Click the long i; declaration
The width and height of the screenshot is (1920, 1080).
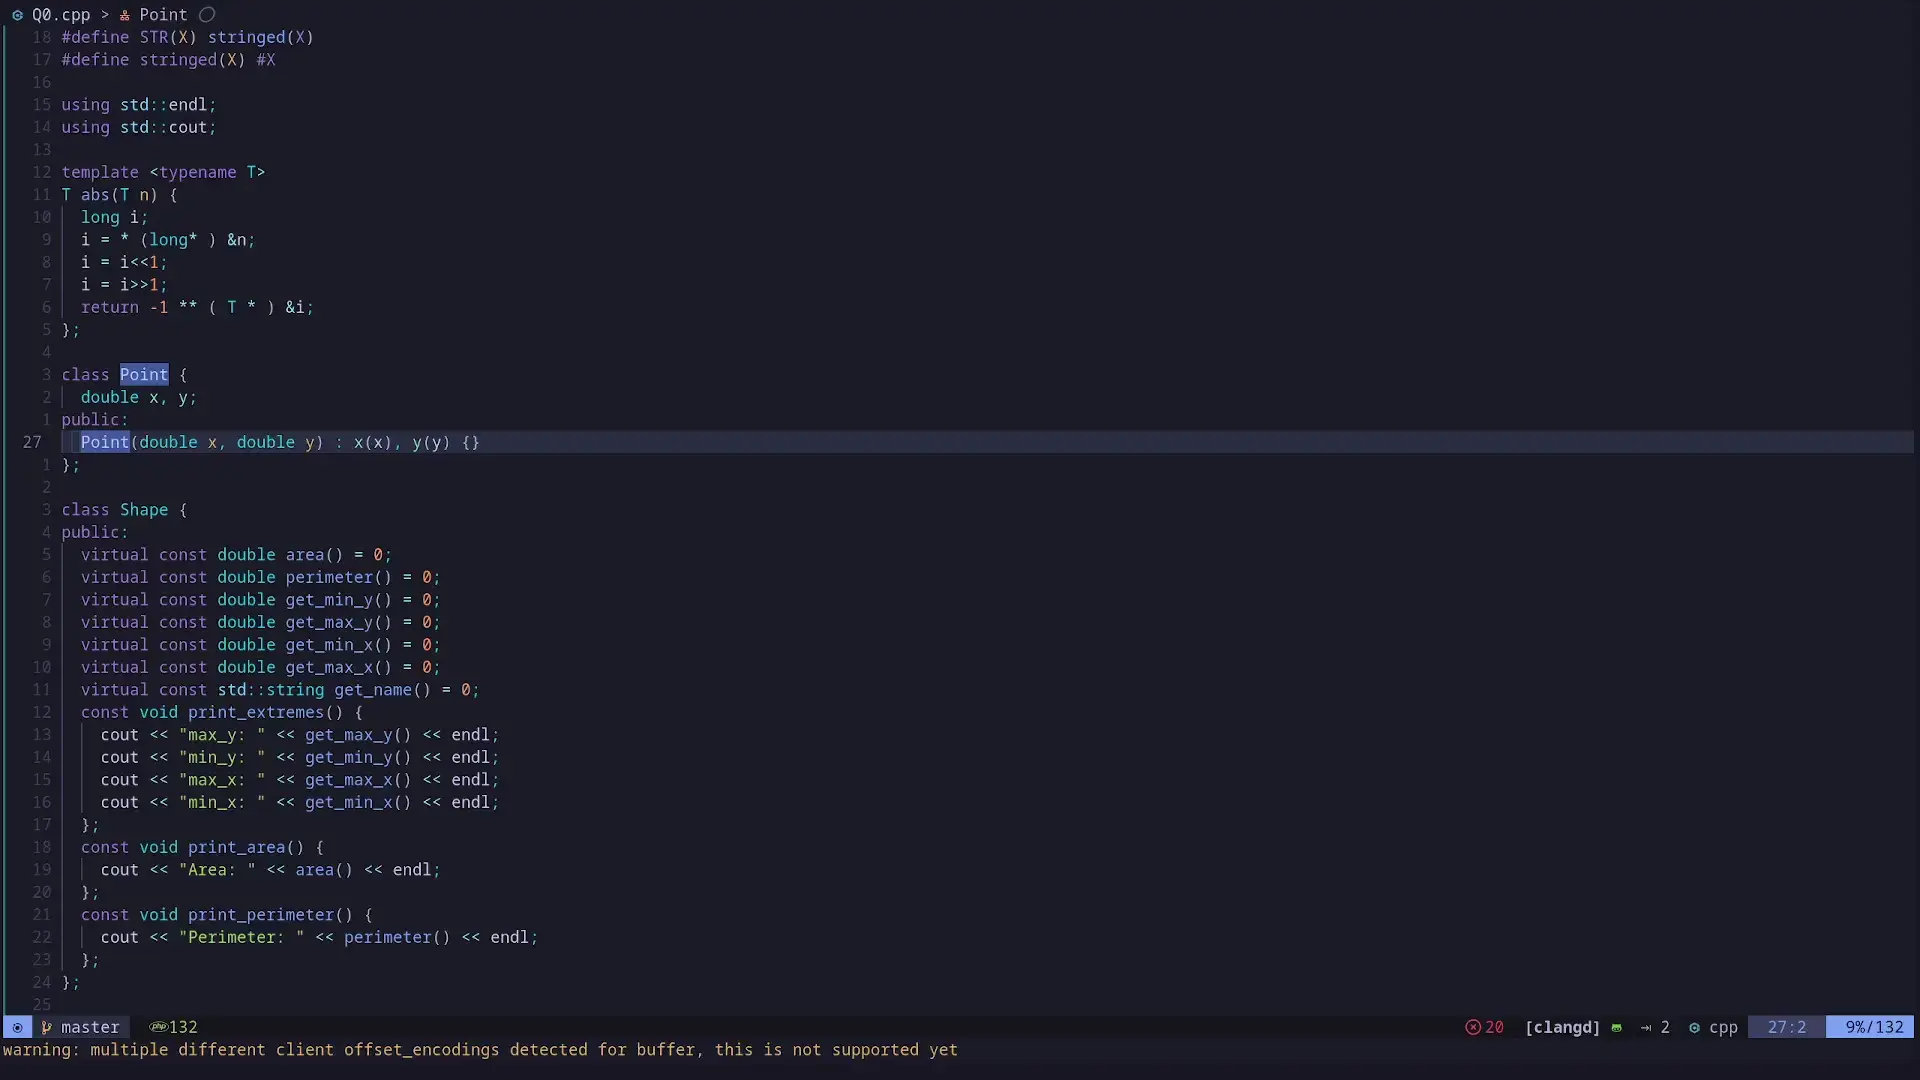[114, 217]
